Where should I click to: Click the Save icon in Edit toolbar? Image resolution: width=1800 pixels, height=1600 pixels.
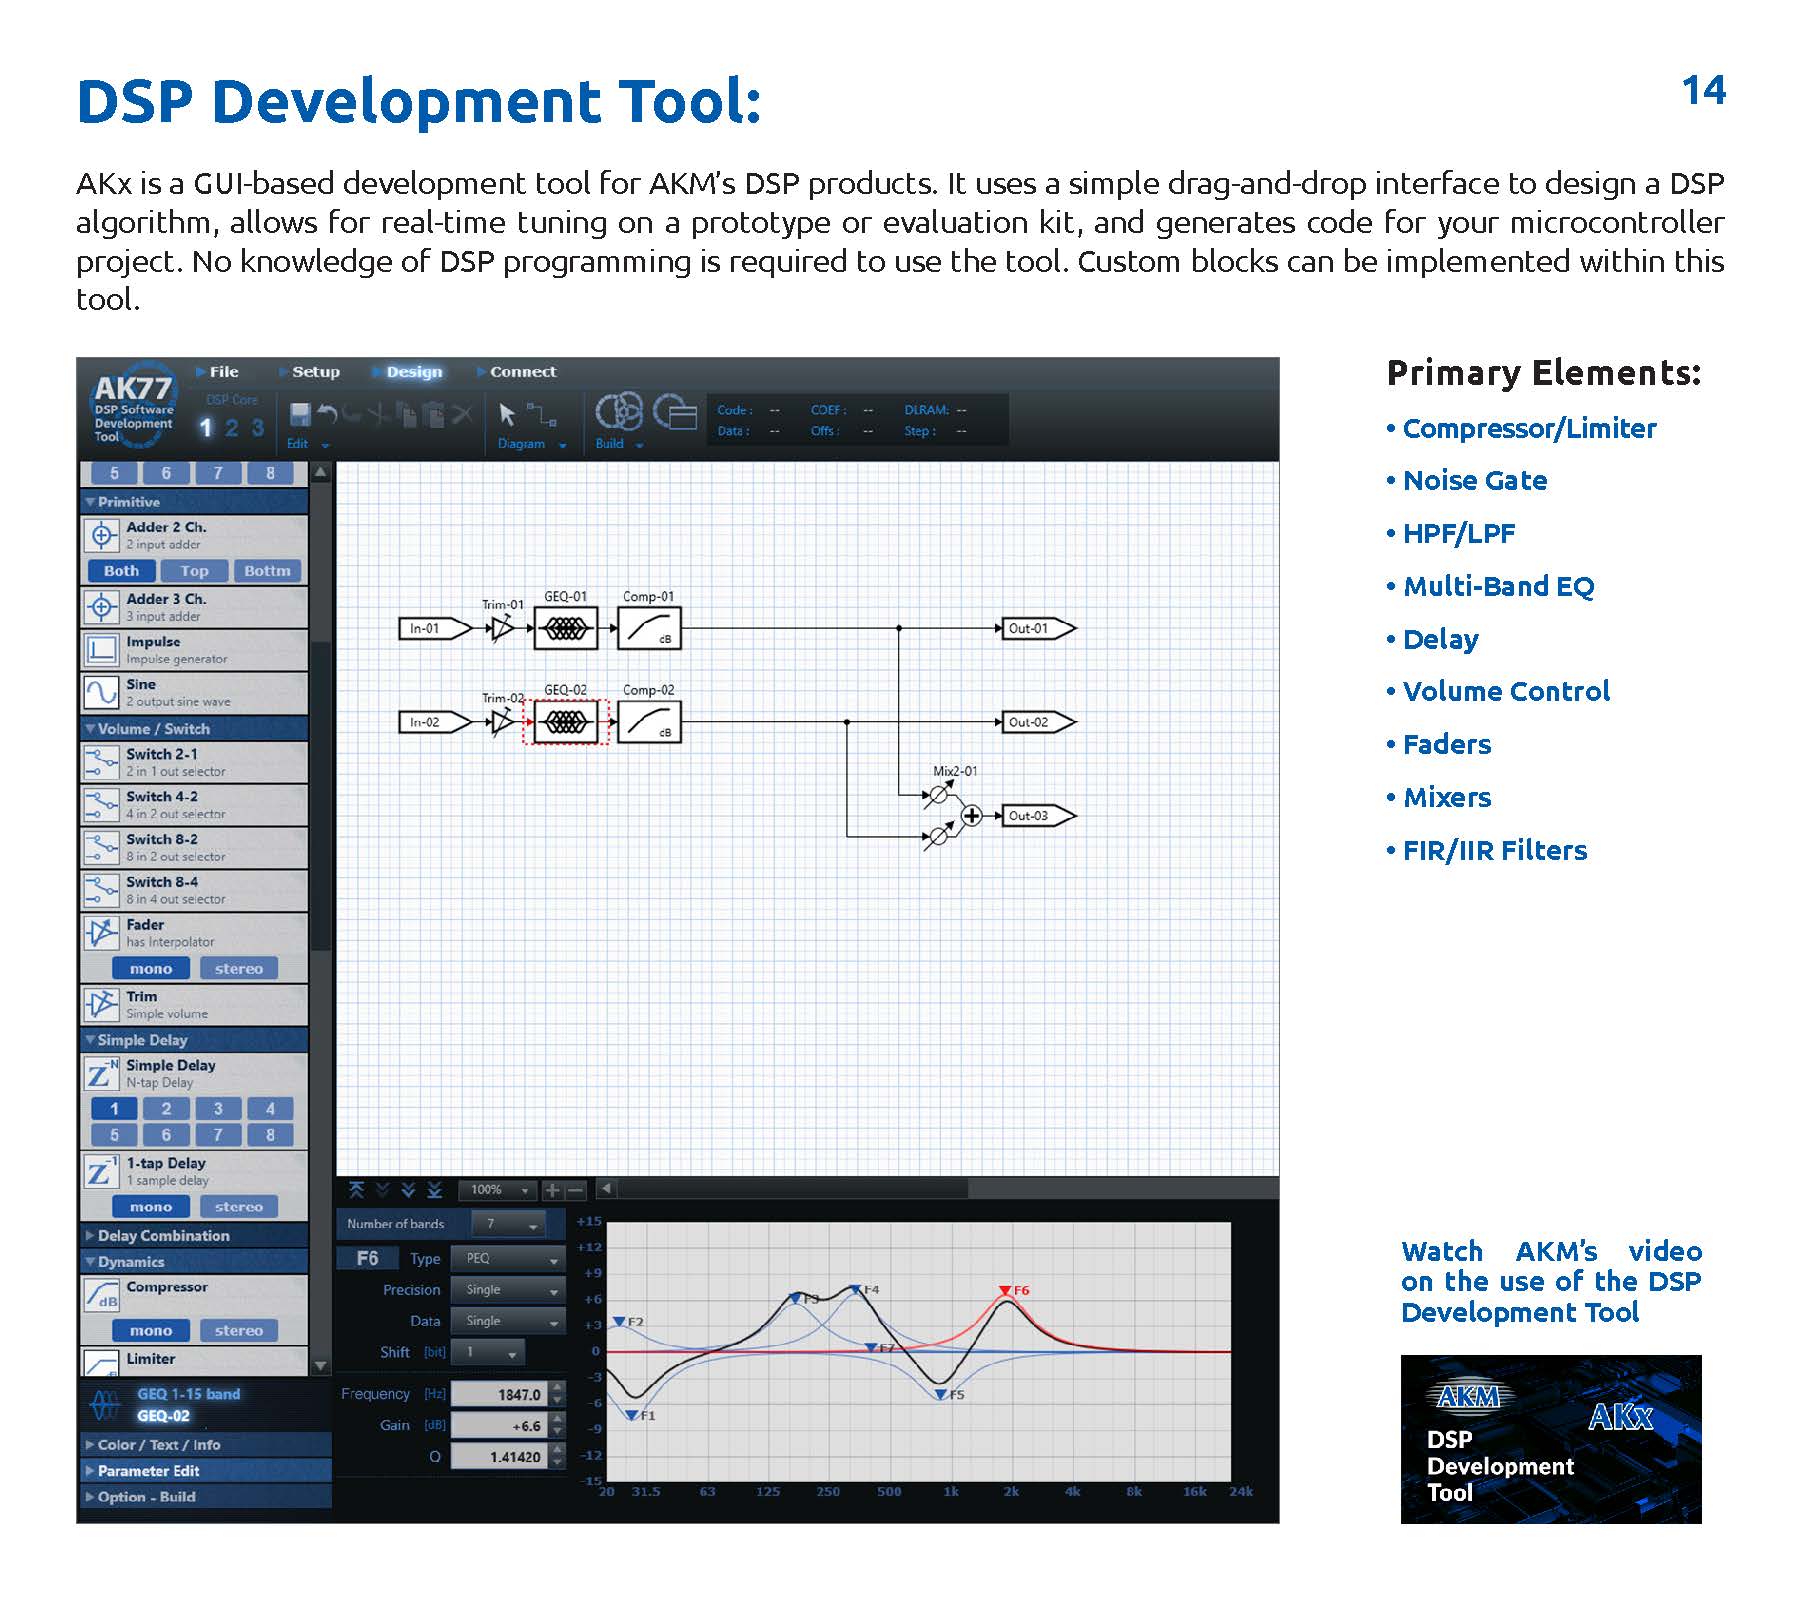coord(299,414)
